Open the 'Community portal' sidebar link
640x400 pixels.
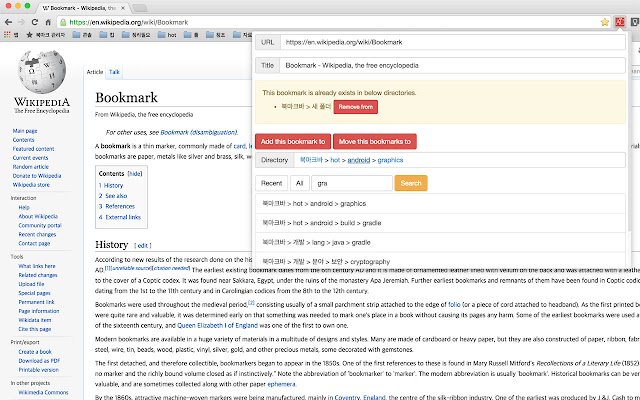pos(40,225)
